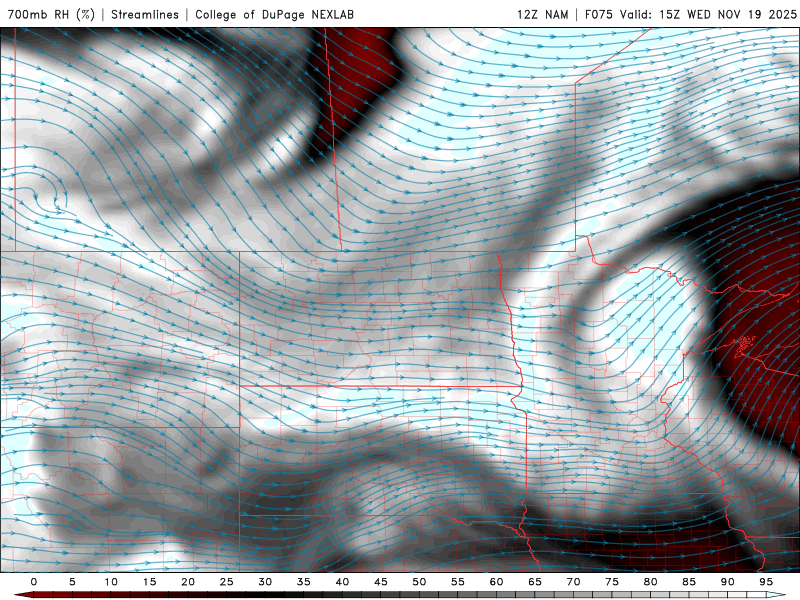The width and height of the screenshot is (800, 600).
Task: Click the "80" color scale label
Action: coord(650,582)
